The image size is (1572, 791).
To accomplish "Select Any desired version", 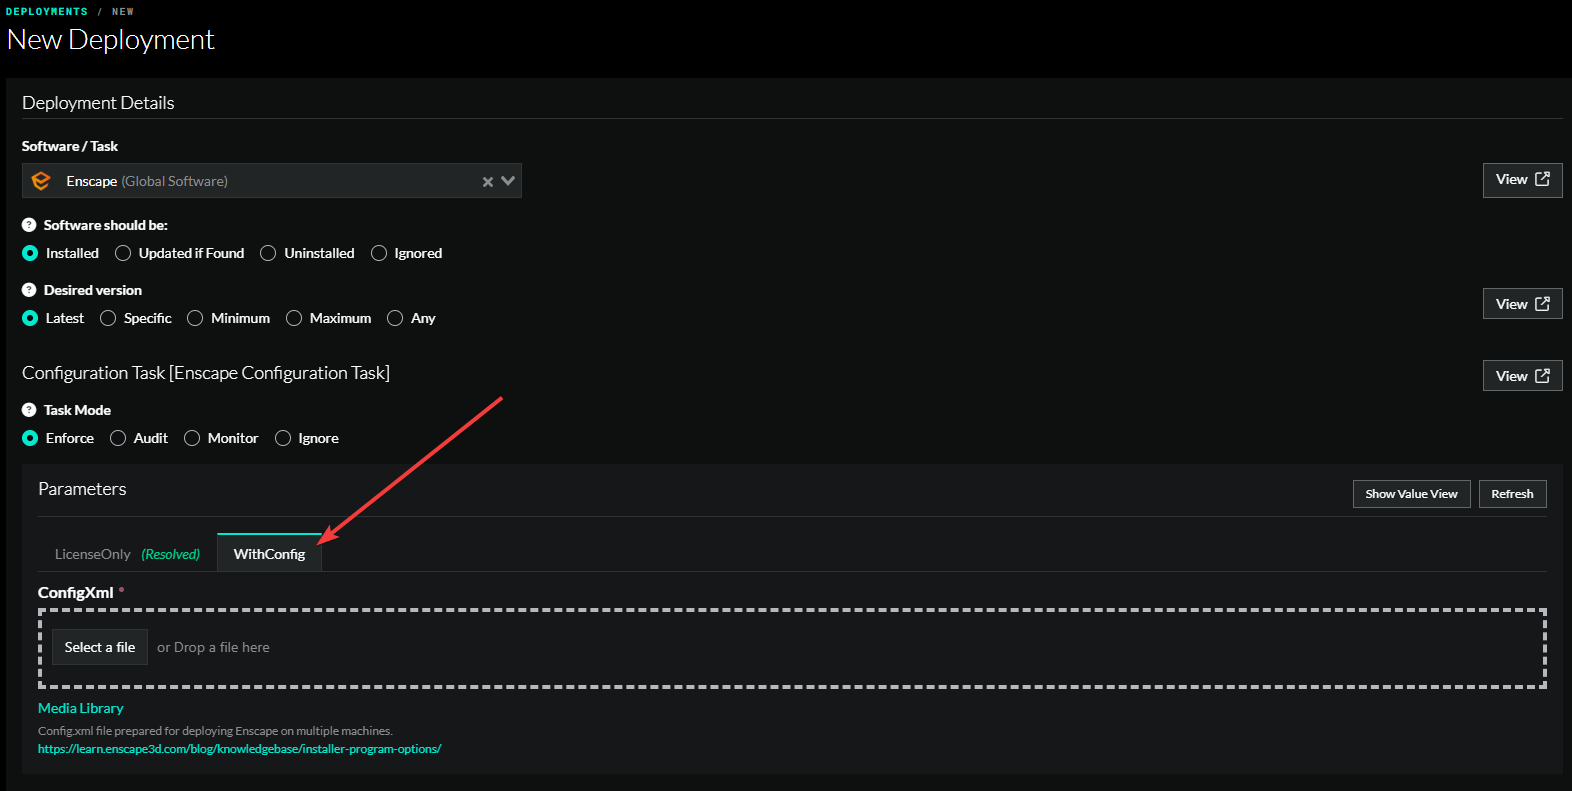I will [x=395, y=318].
